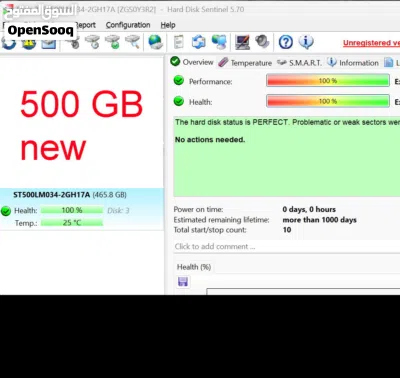This screenshot has height=378, width=400.
Task: Switch to the S.M.A.R.T. tab
Action: point(300,63)
